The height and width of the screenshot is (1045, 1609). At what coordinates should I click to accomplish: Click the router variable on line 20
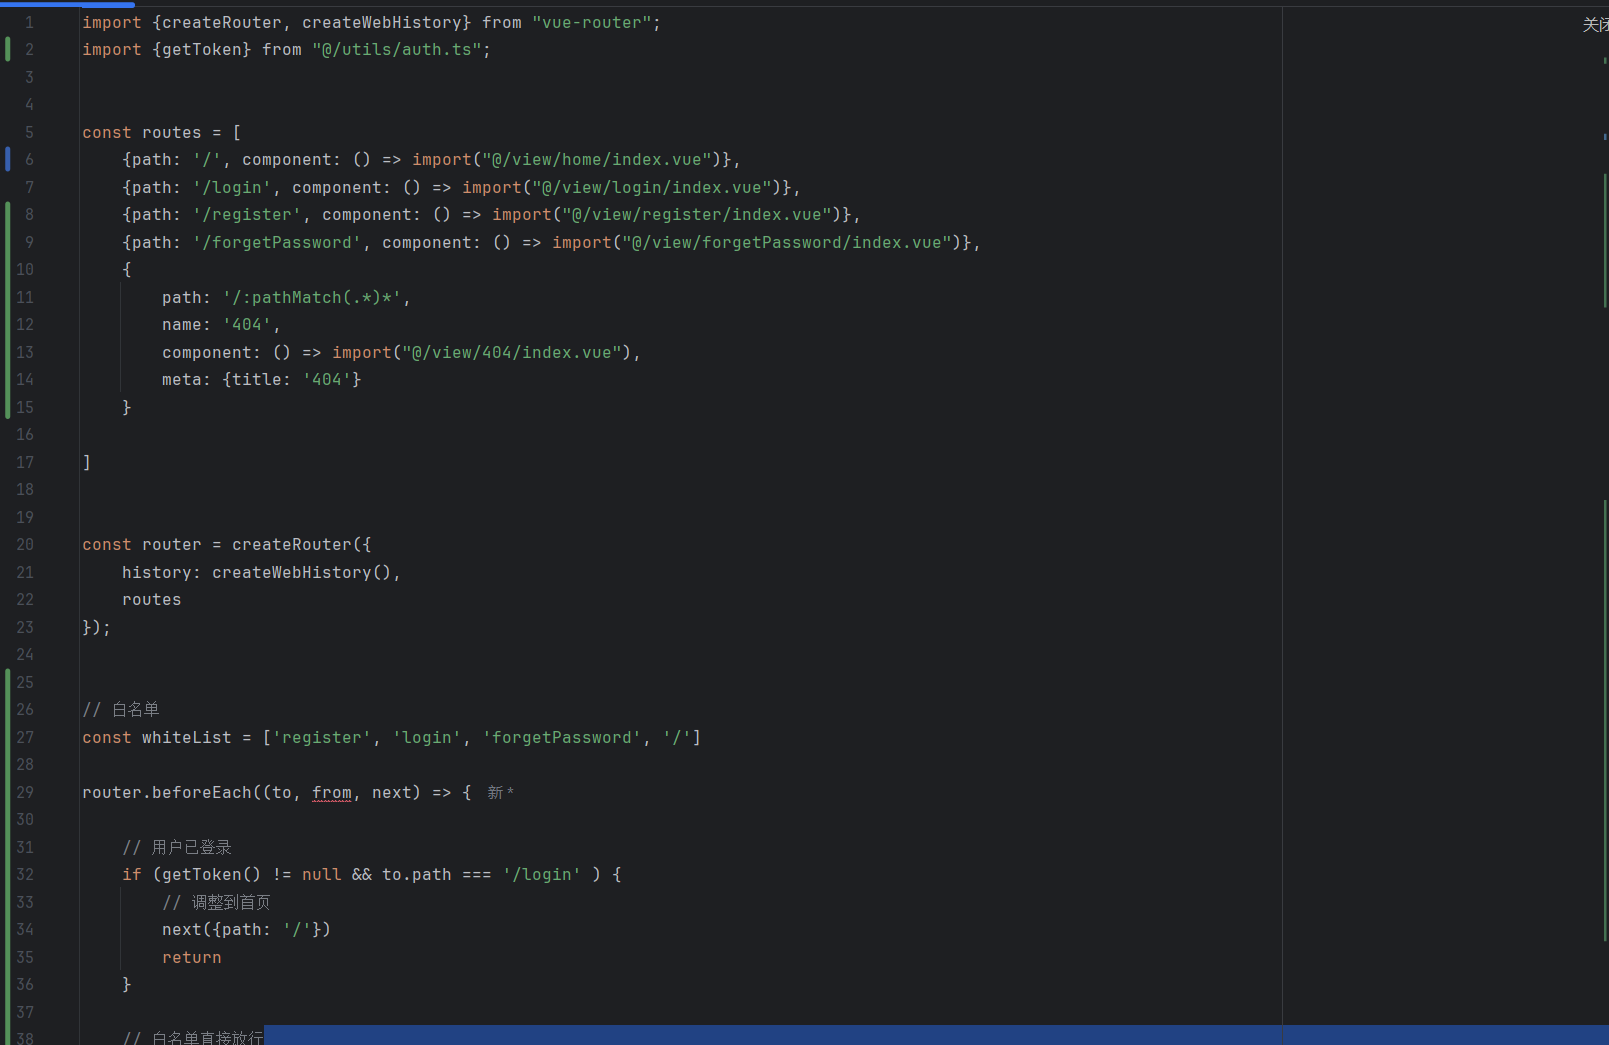(172, 545)
